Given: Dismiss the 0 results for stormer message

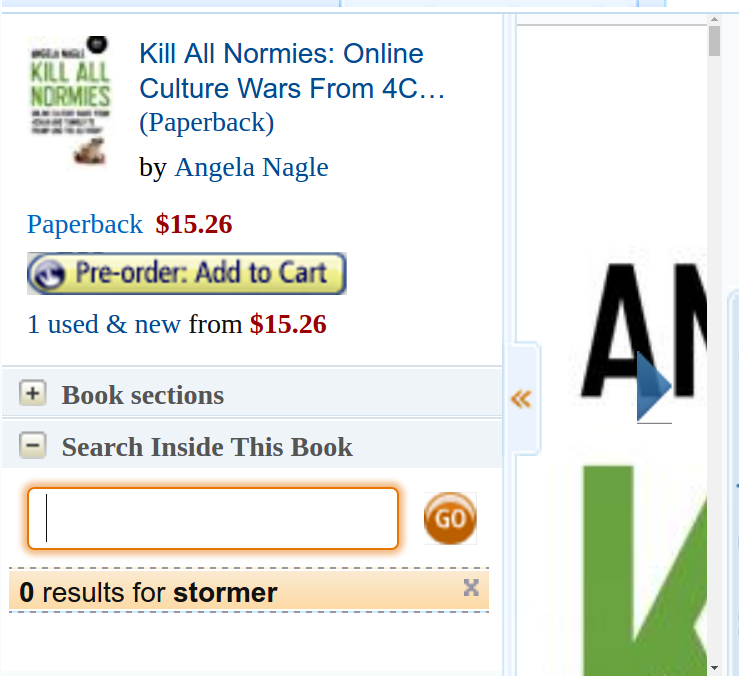Looking at the screenshot, I should tap(471, 588).
